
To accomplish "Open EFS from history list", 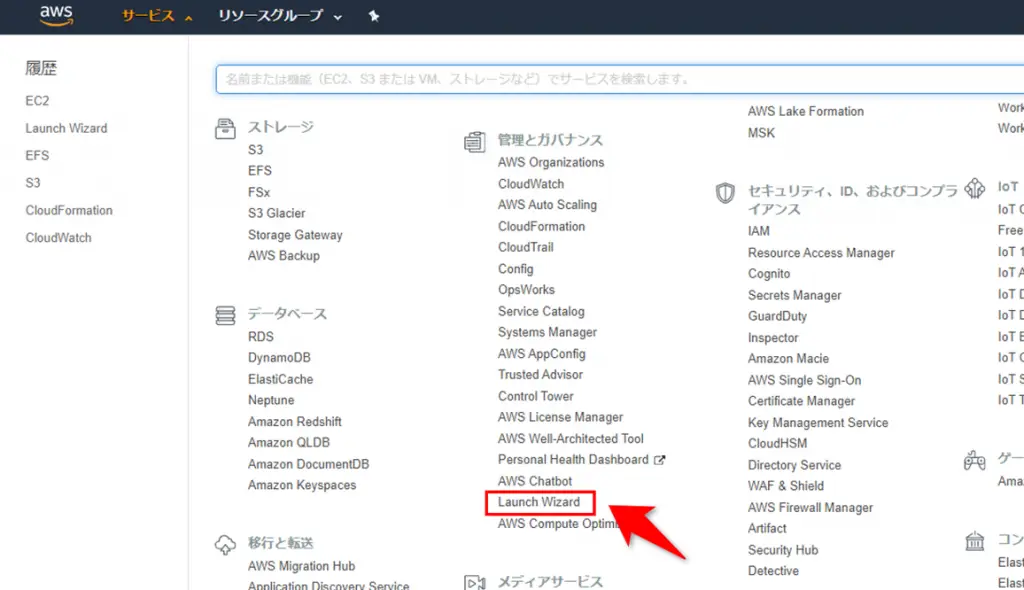I will (37, 156).
